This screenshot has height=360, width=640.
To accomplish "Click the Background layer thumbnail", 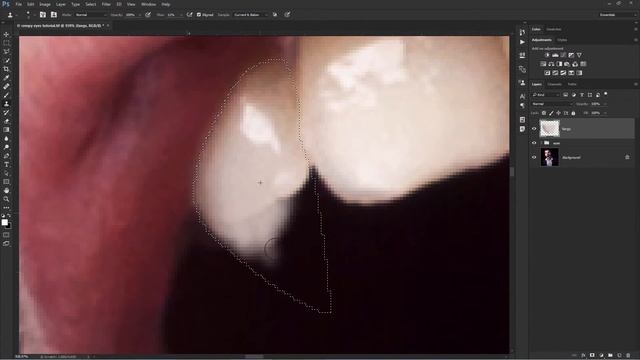I will [x=549, y=157].
